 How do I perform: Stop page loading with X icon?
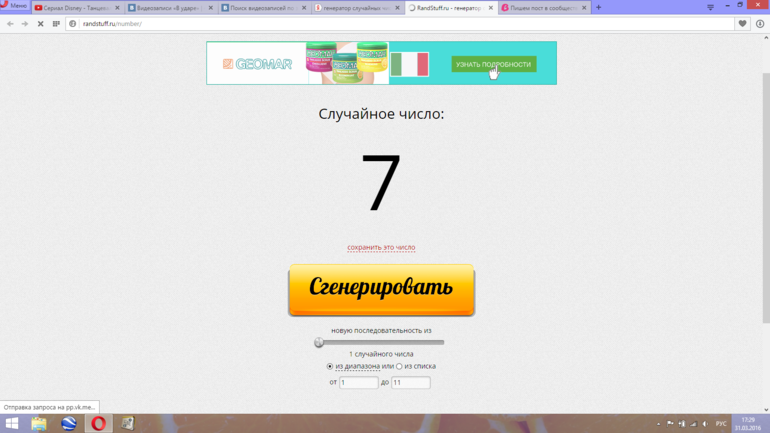[x=40, y=24]
